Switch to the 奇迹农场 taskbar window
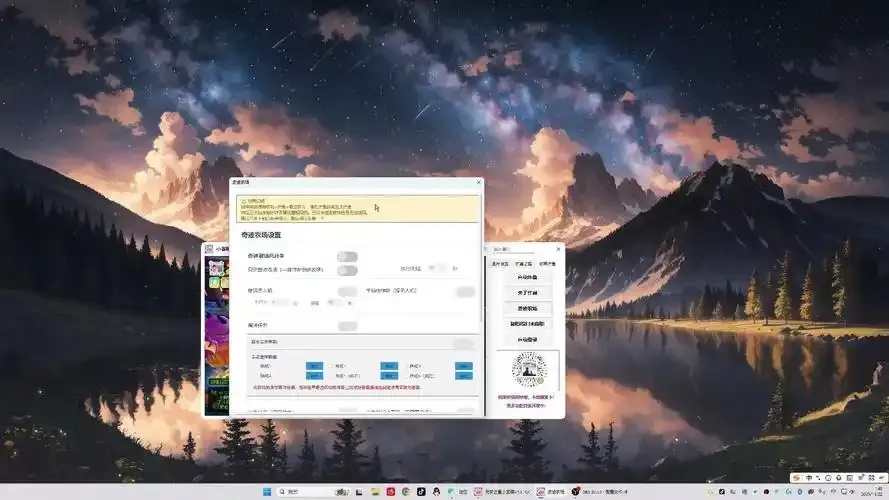889x500 pixels. pyautogui.click(x=551, y=491)
